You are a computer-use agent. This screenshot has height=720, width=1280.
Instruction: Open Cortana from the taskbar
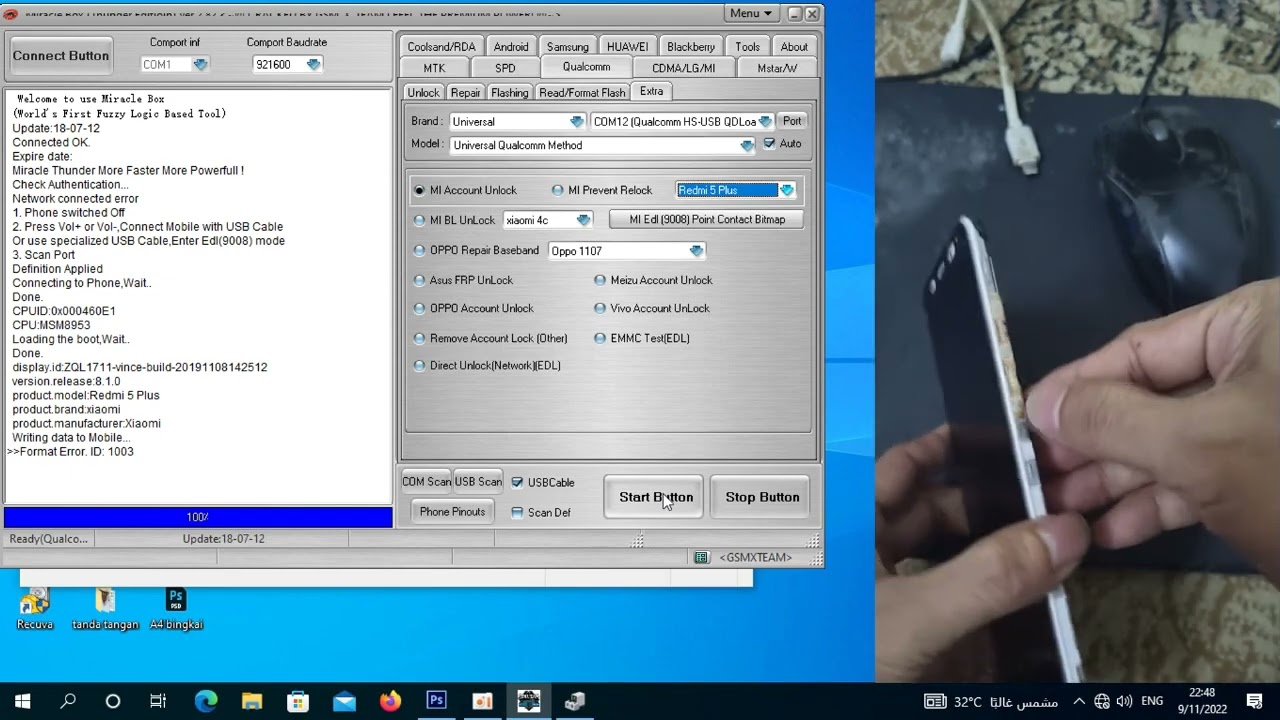click(113, 701)
